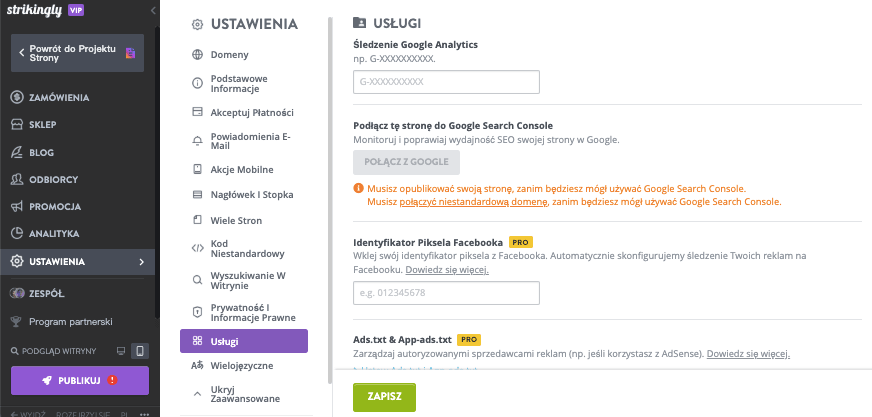Click the Strikingly logo
This screenshot has height=417, width=872.
pyautogui.click(x=34, y=10)
